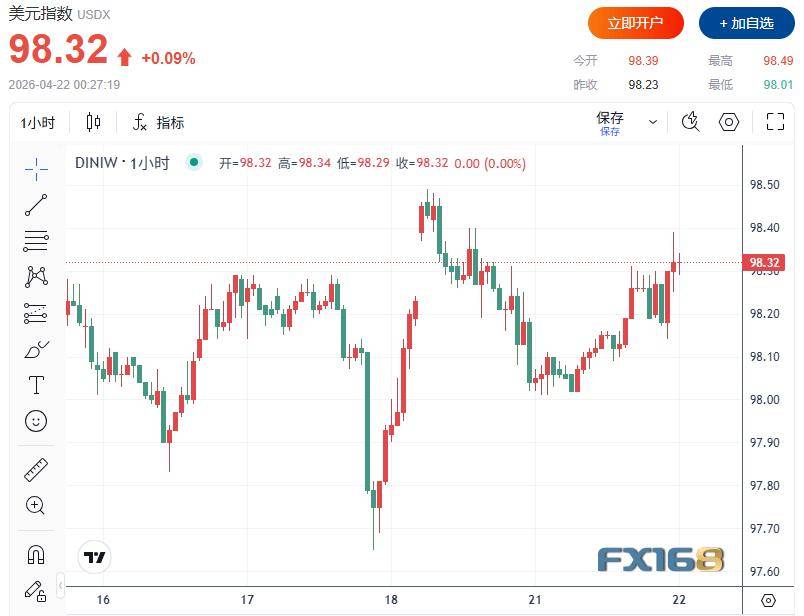Open the 指标 indicators menu

pyautogui.click(x=158, y=123)
